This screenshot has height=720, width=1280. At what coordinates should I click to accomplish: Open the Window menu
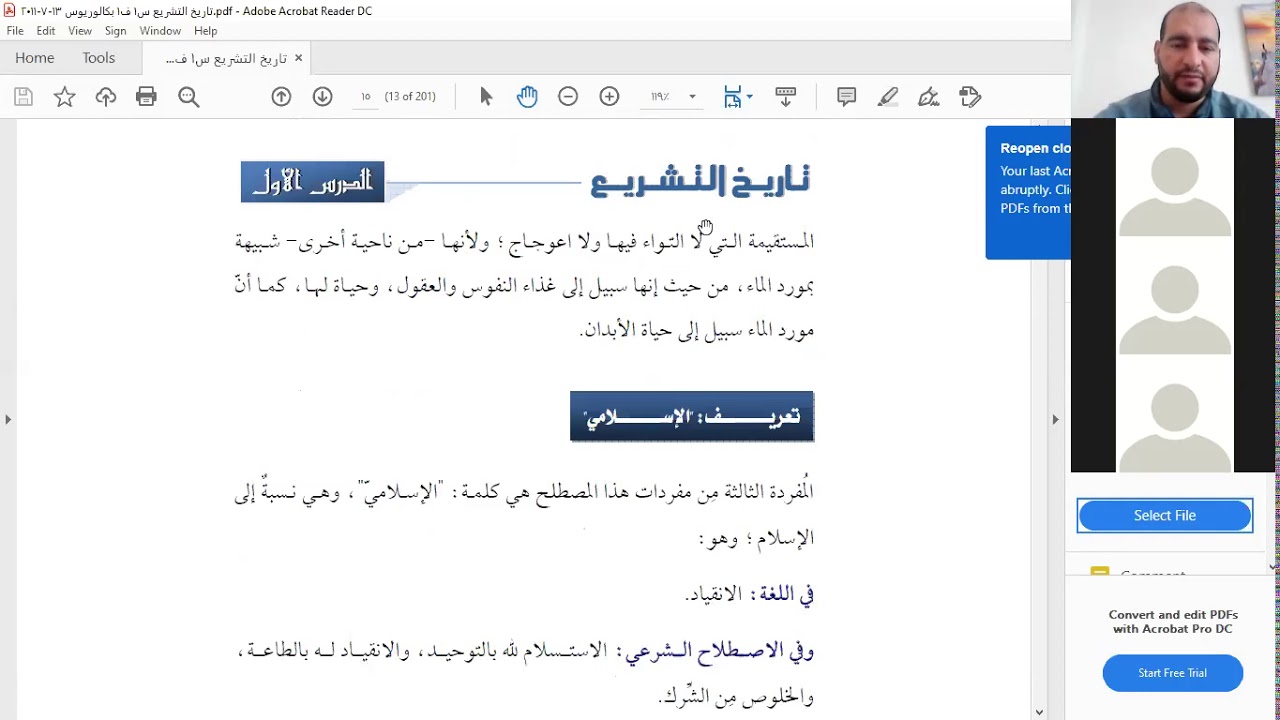(x=160, y=31)
